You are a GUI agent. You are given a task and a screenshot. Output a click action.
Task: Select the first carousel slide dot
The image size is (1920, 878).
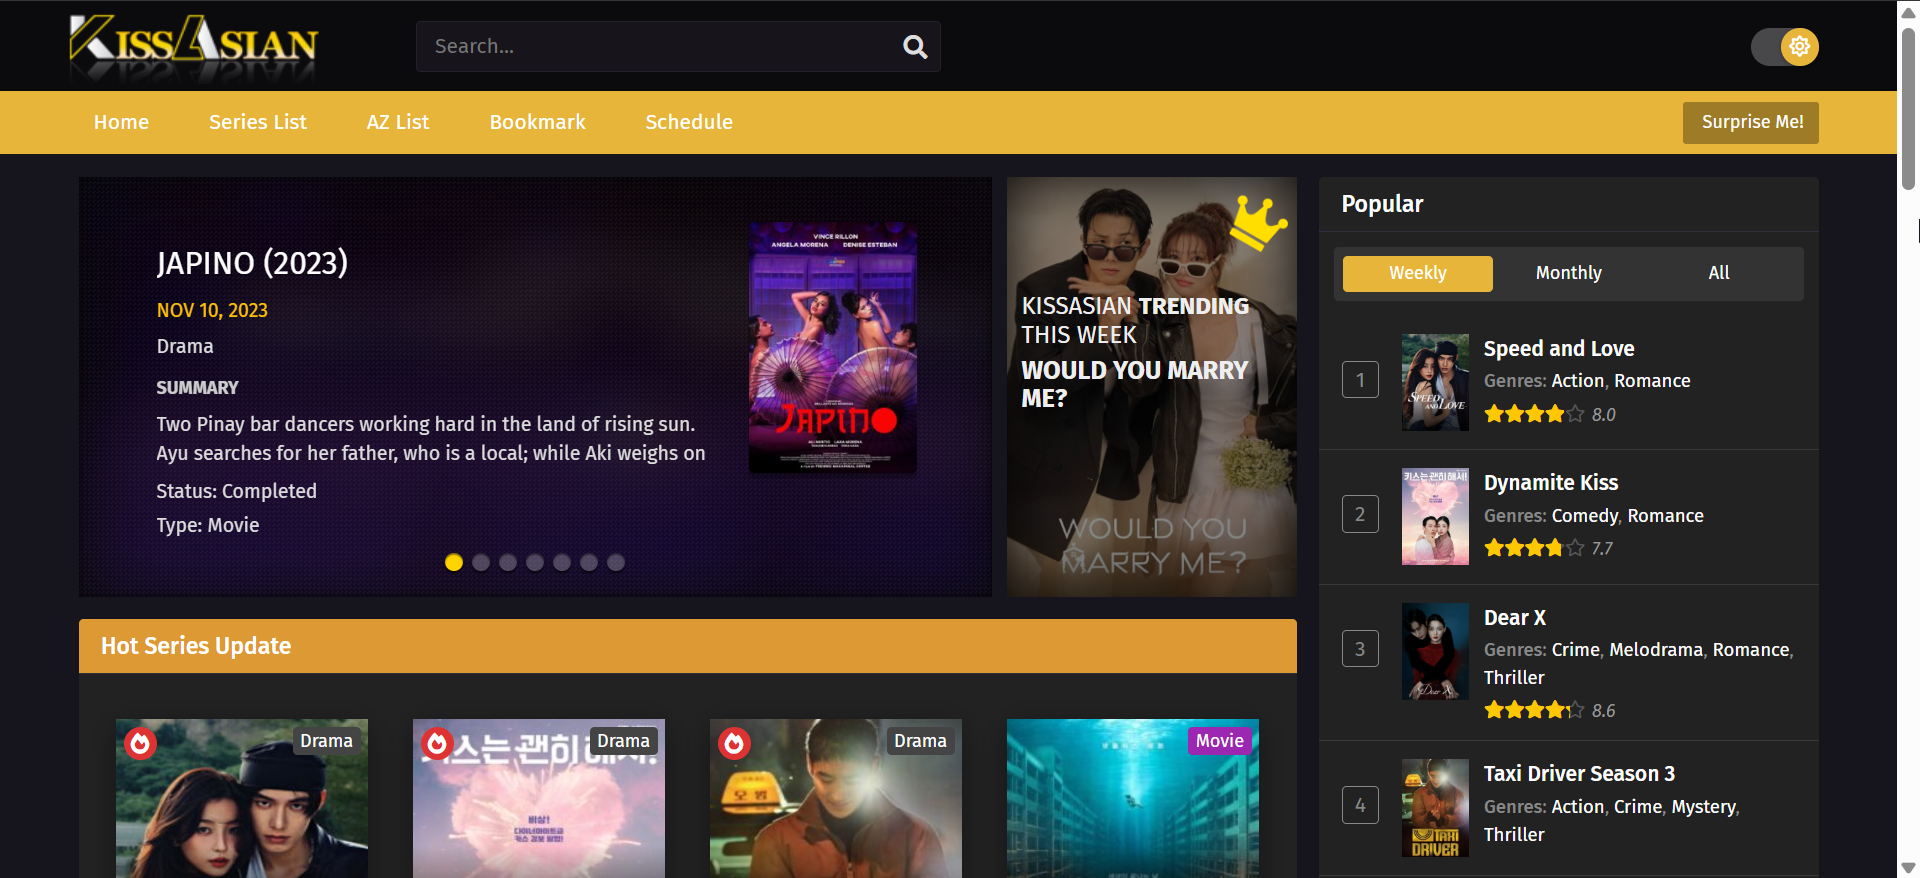coord(454,562)
